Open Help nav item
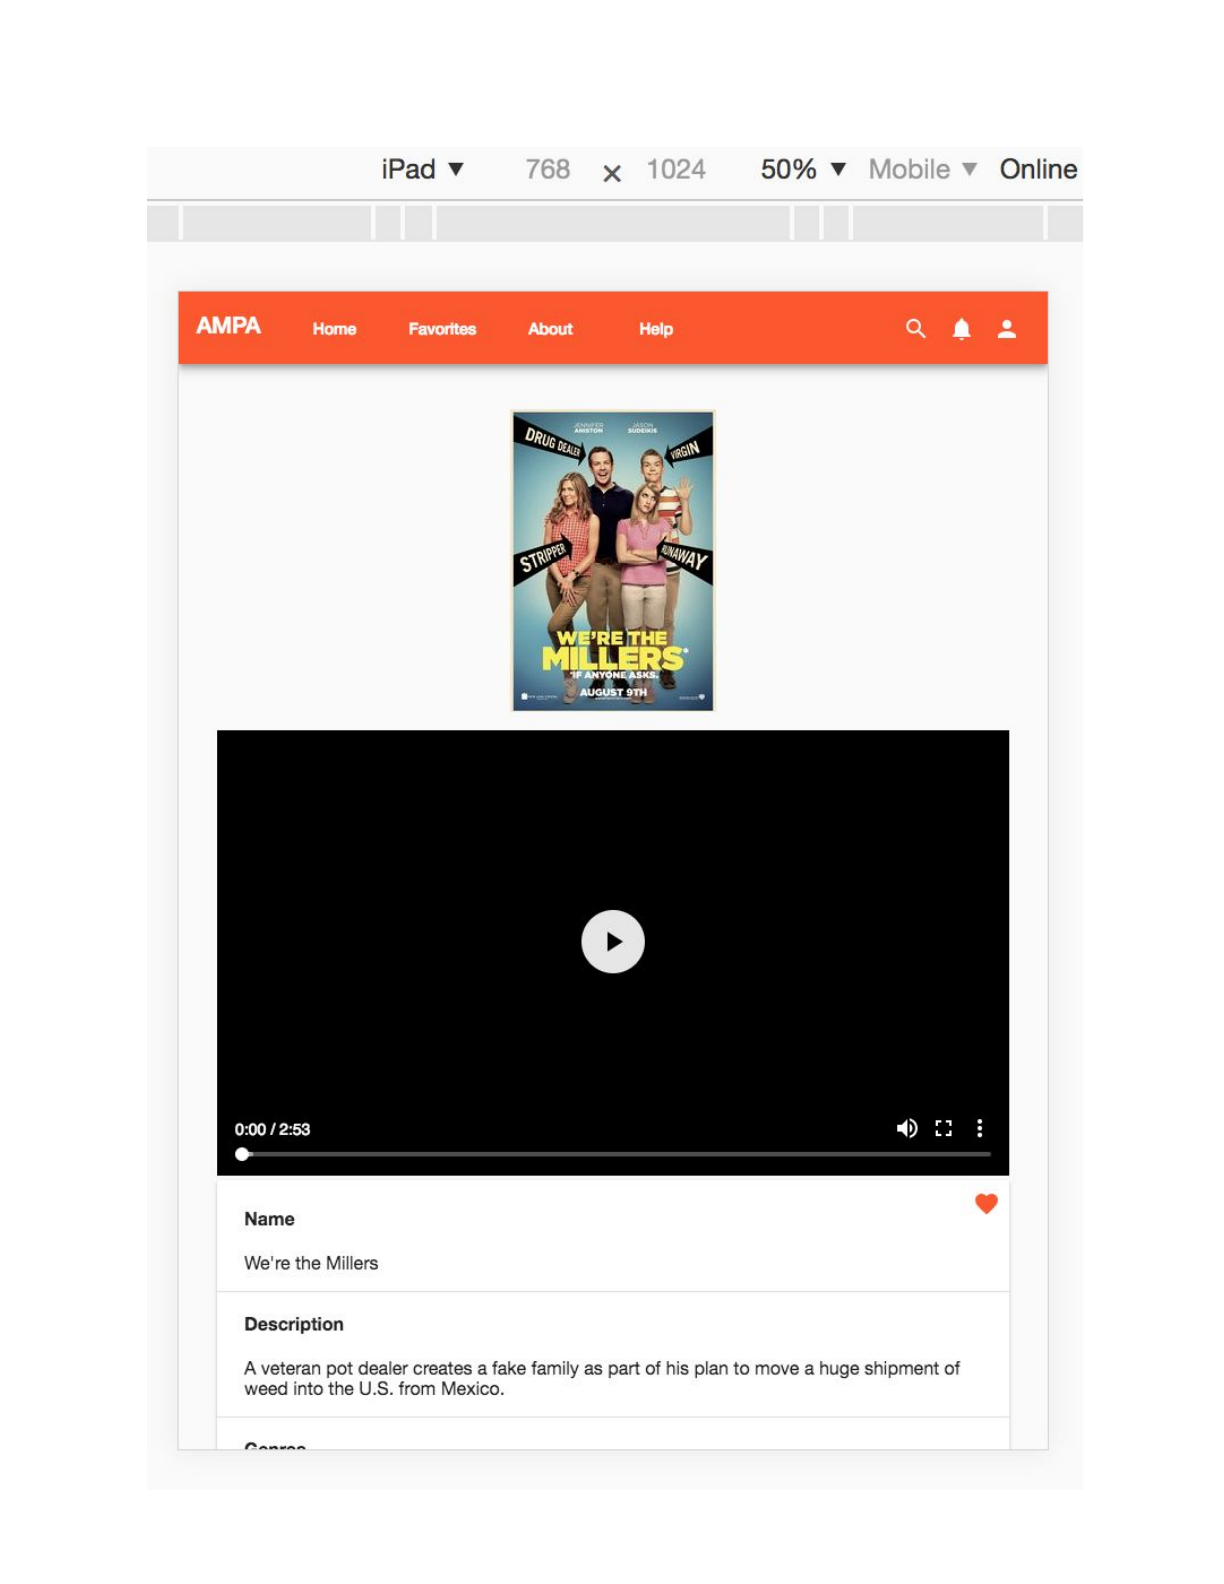The image size is (1224, 1584). (x=656, y=328)
